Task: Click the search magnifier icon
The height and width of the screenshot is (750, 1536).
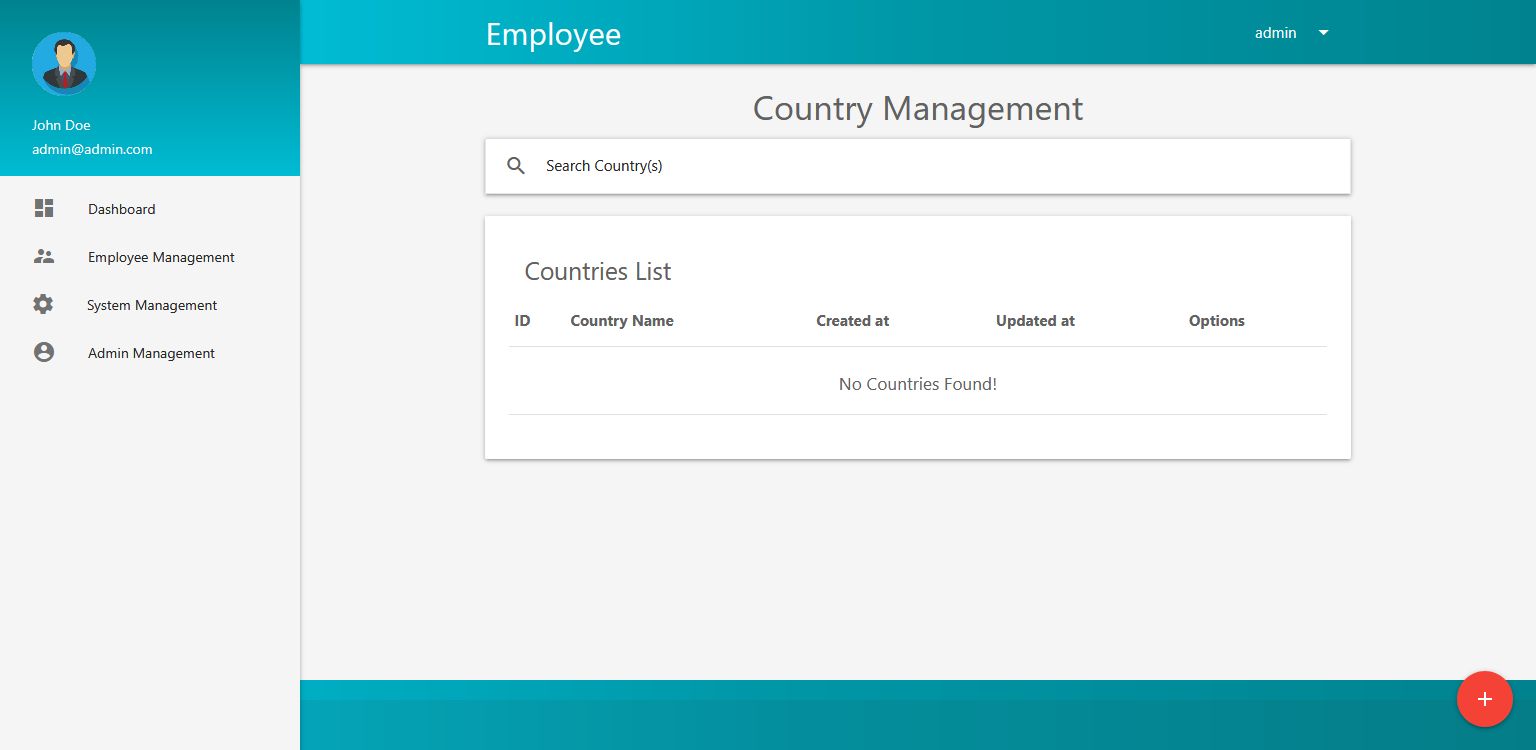Action: (516, 166)
